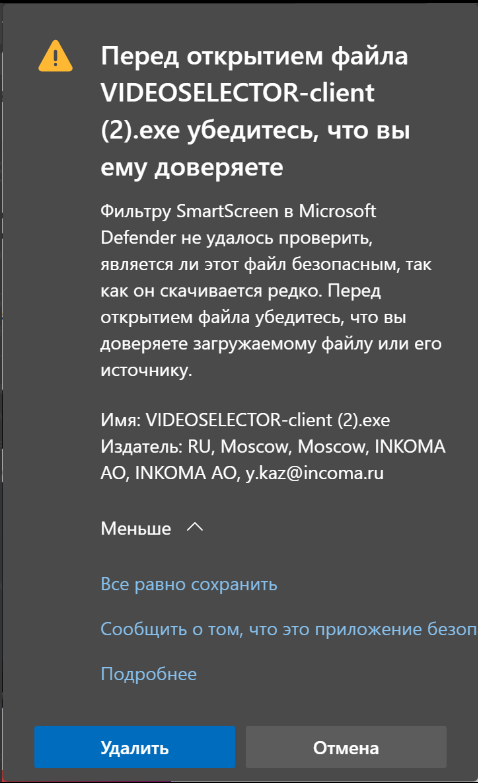
Task: Dismiss the dialog using "Отмена" button
Action: (x=346, y=747)
